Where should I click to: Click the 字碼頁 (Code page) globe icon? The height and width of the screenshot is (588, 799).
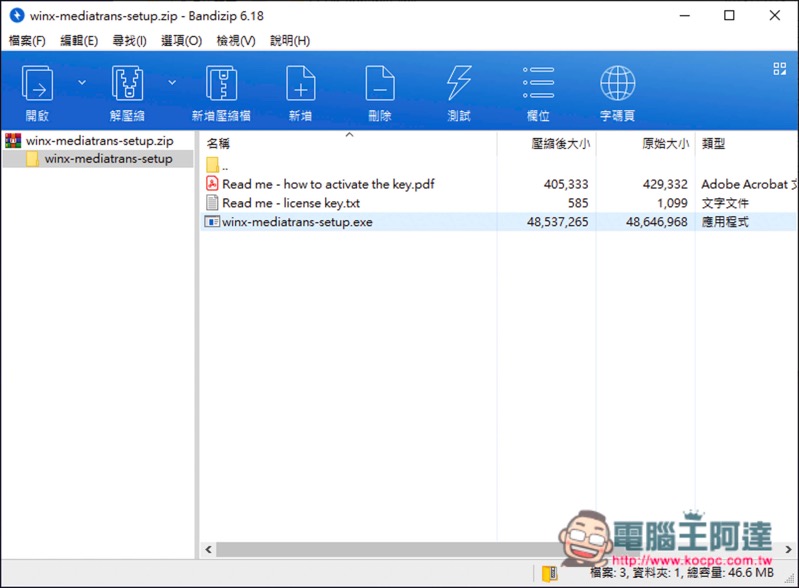pyautogui.click(x=618, y=84)
